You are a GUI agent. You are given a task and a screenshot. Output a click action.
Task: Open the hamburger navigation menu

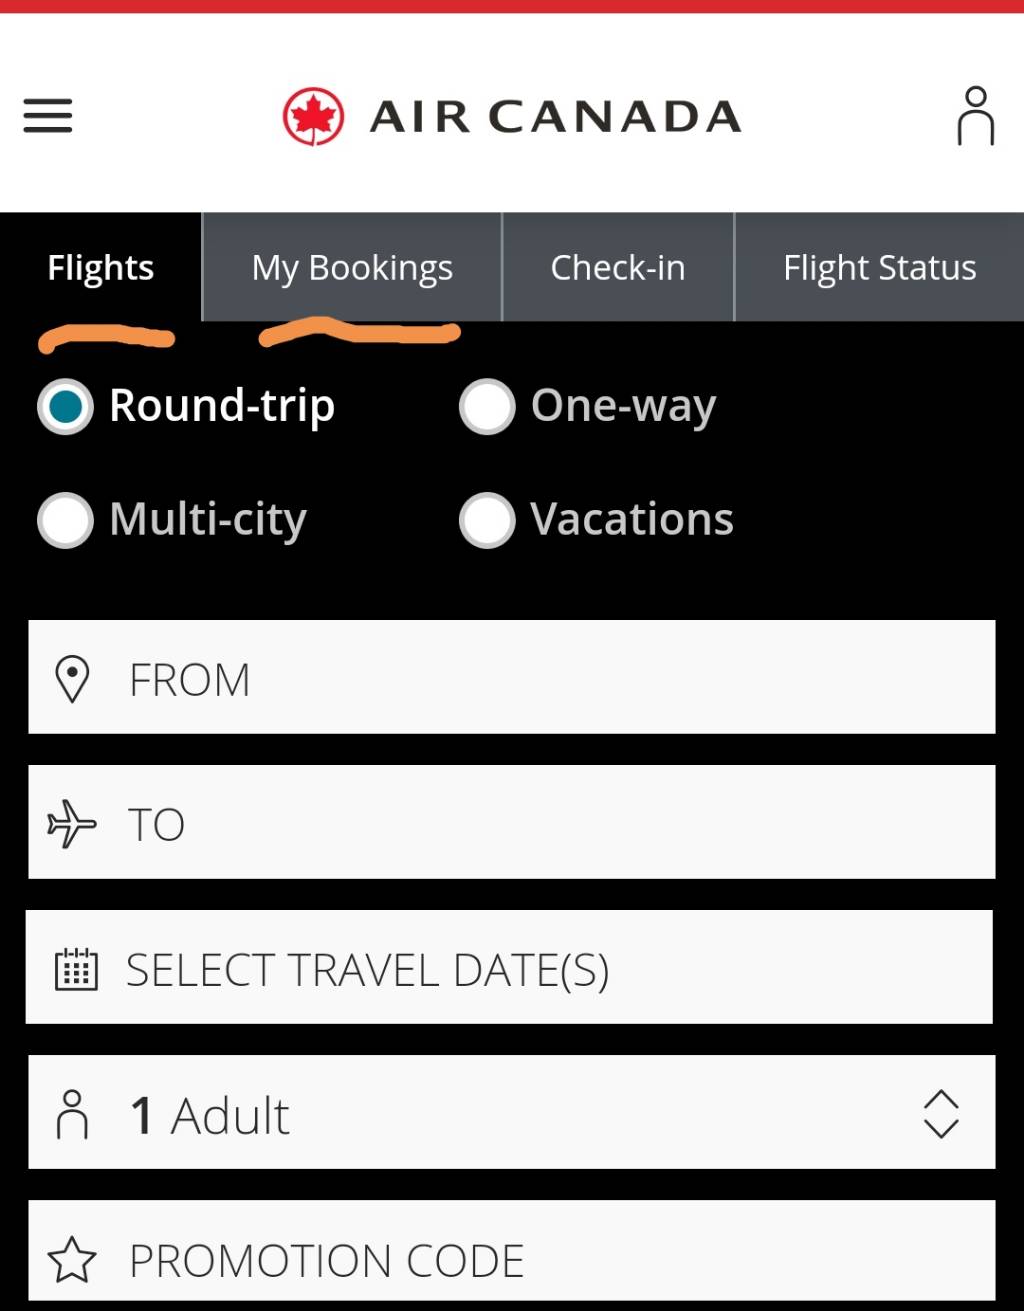pos(48,116)
